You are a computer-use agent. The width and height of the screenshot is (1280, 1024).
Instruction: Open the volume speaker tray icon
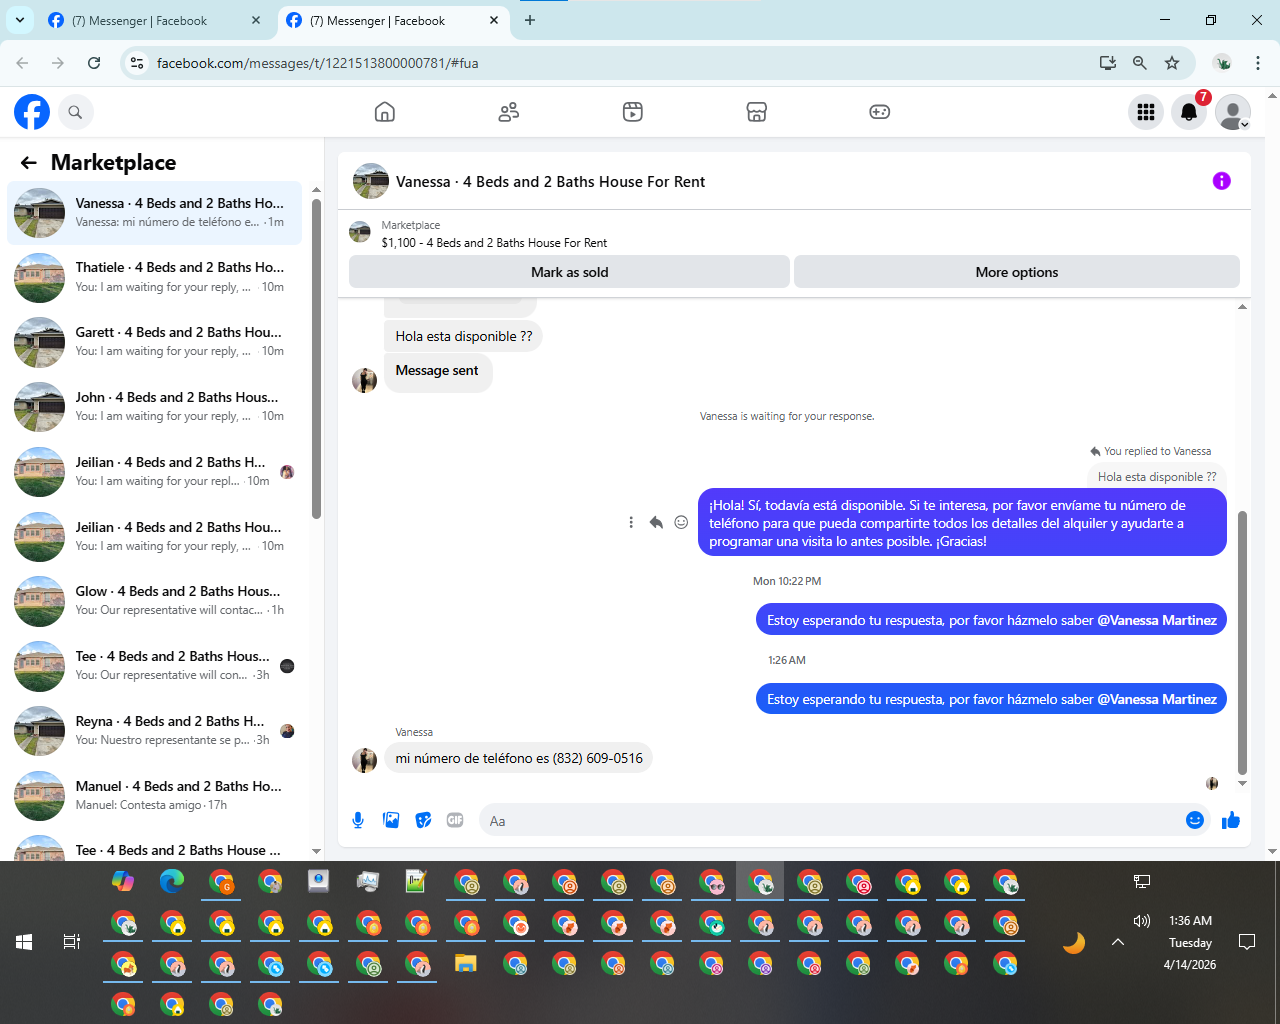coord(1141,921)
